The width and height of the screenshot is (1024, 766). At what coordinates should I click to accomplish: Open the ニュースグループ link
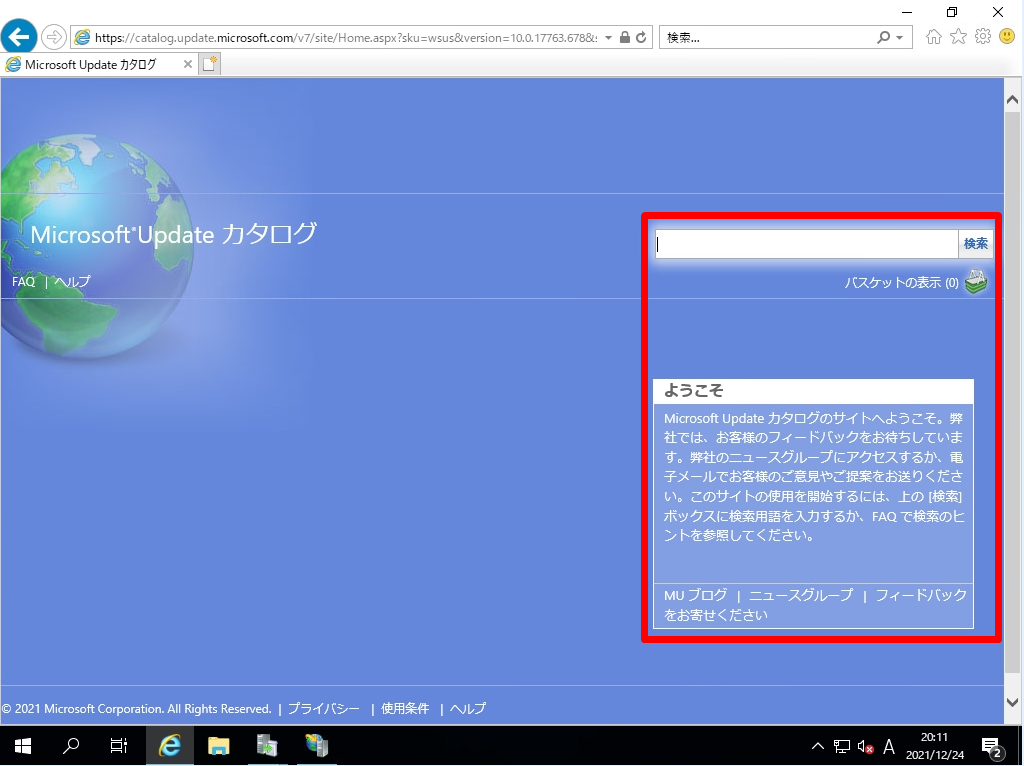[801, 596]
